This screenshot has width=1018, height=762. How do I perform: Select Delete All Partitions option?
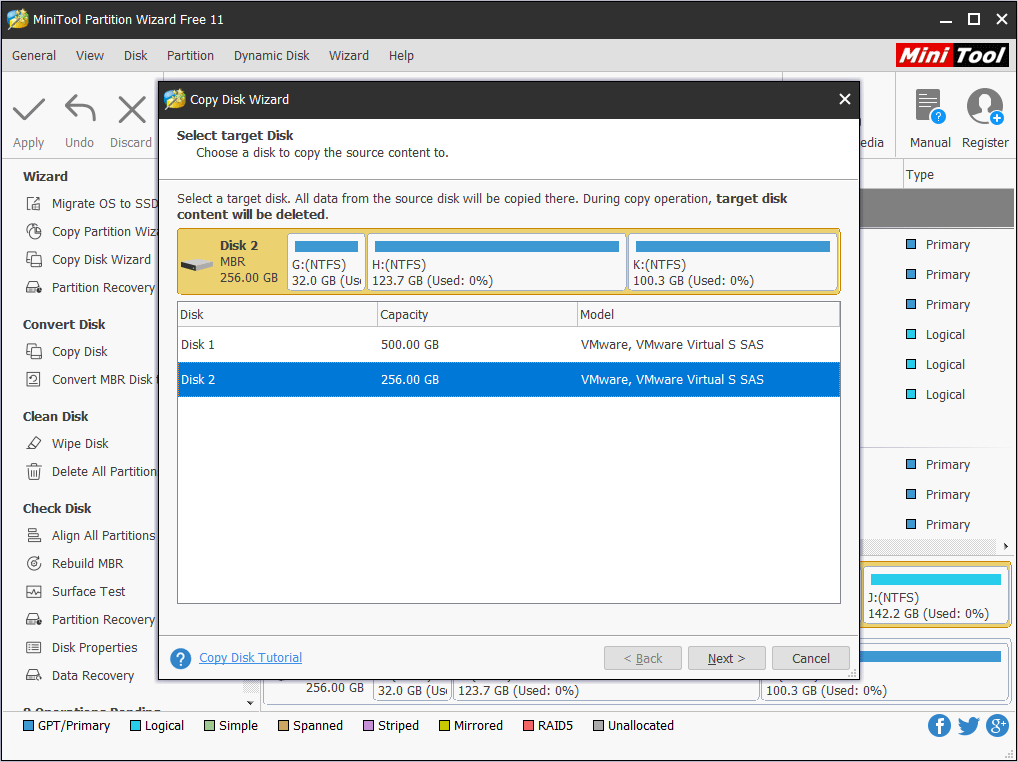(x=91, y=472)
